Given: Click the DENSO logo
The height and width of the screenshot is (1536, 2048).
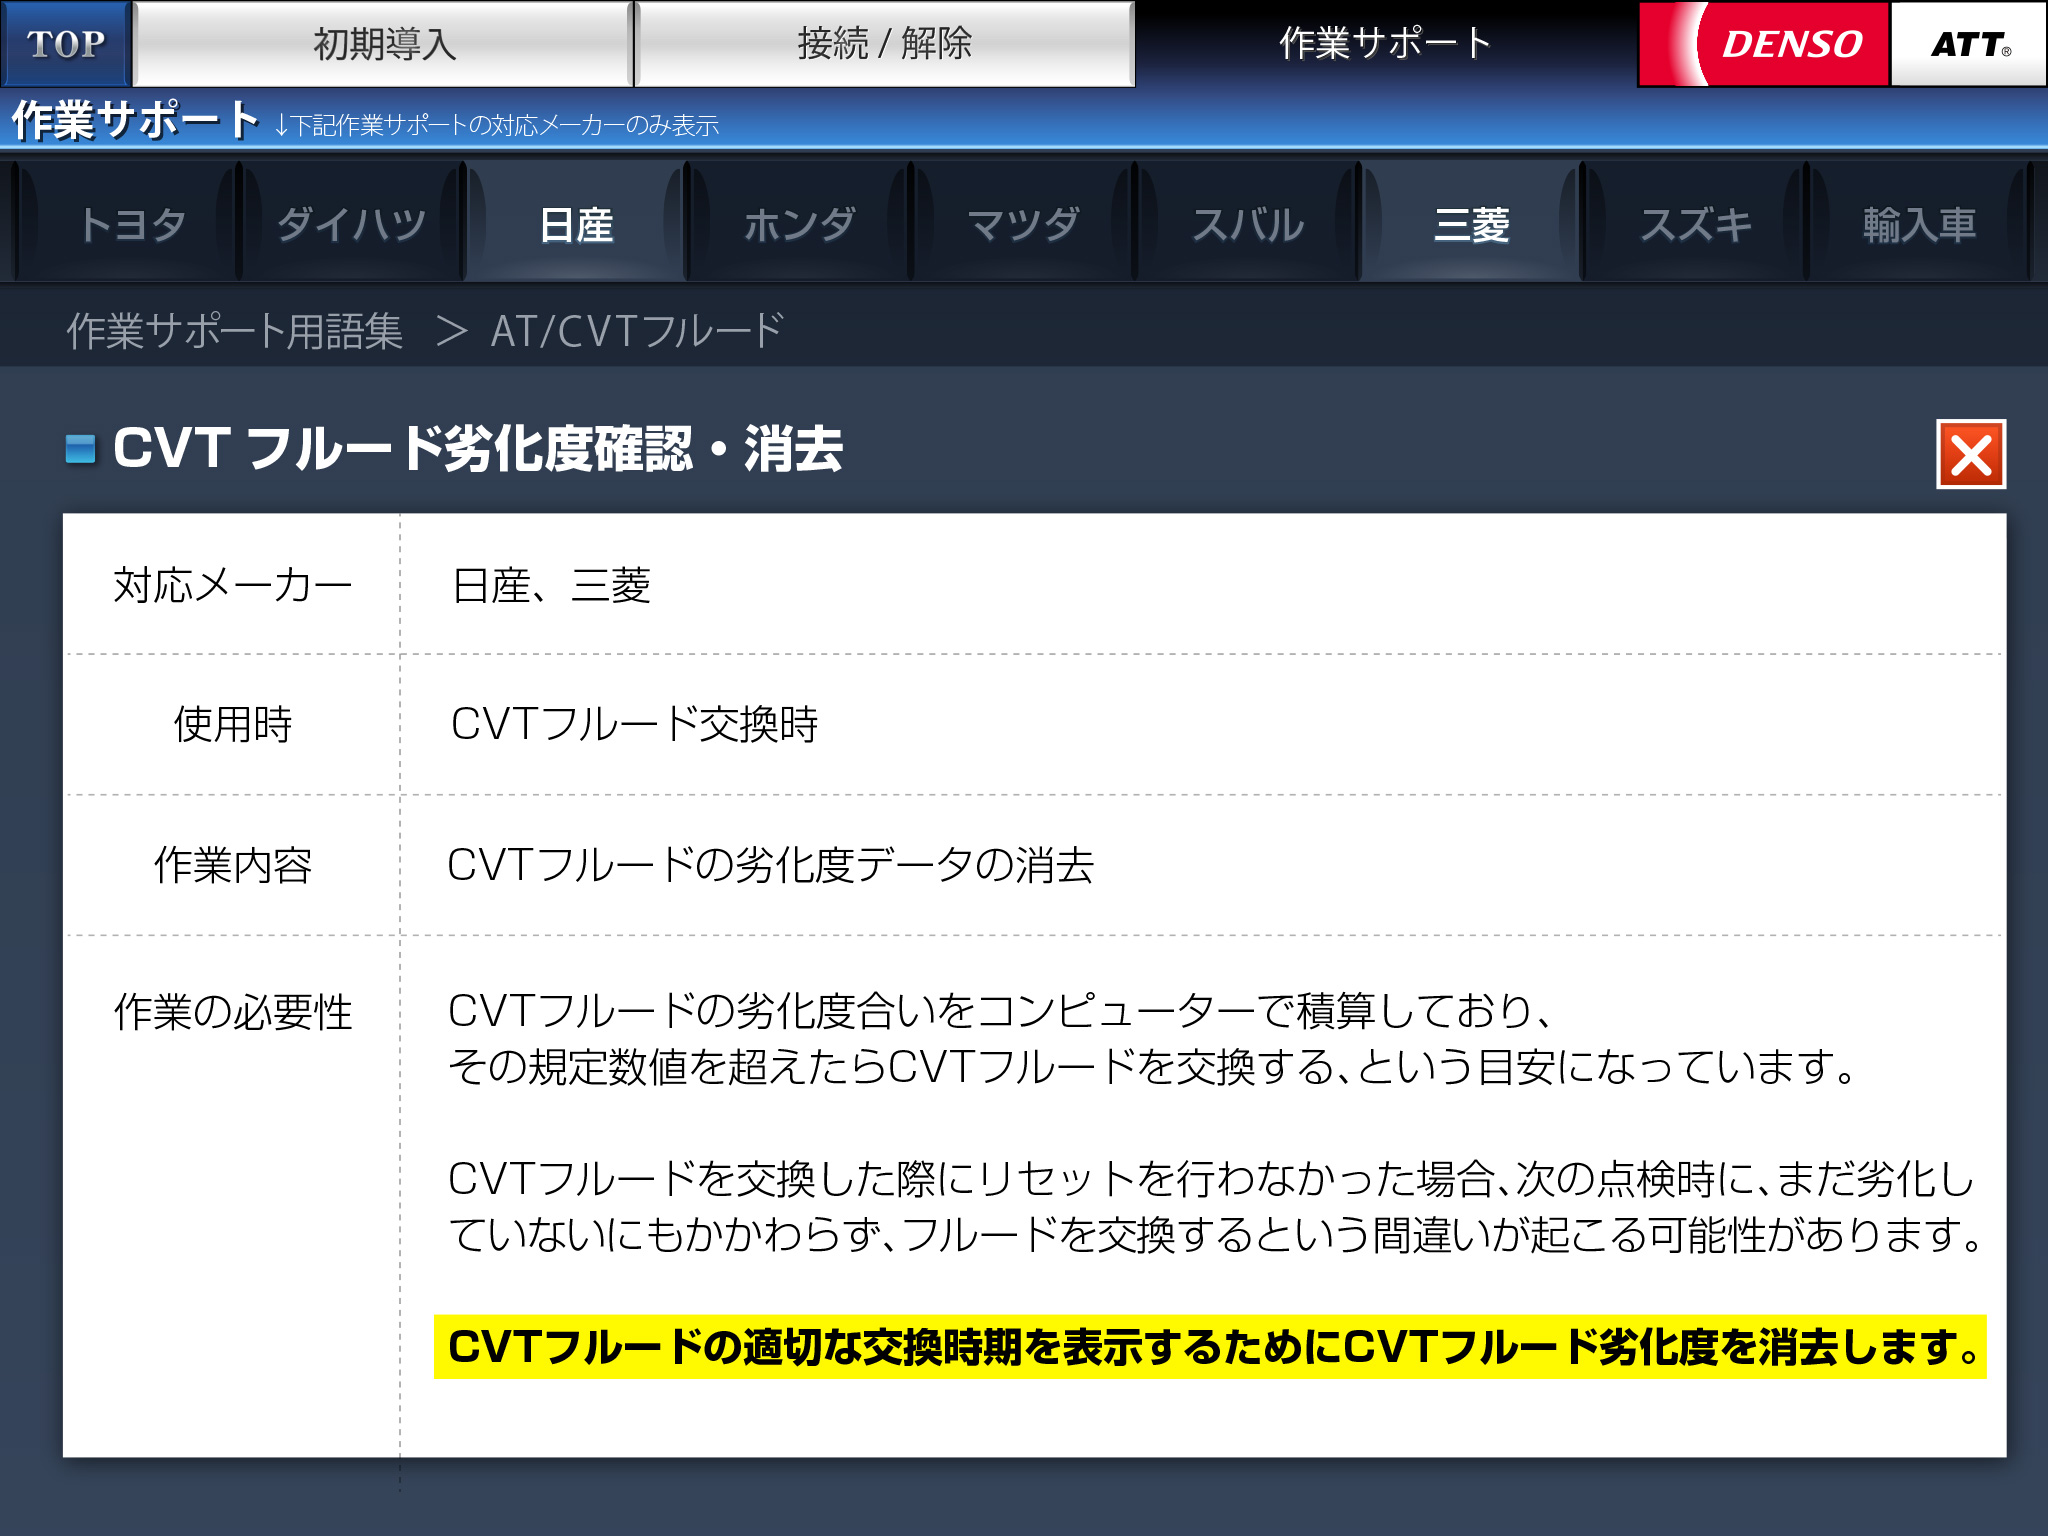Looking at the screenshot, I should tap(1765, 44).
